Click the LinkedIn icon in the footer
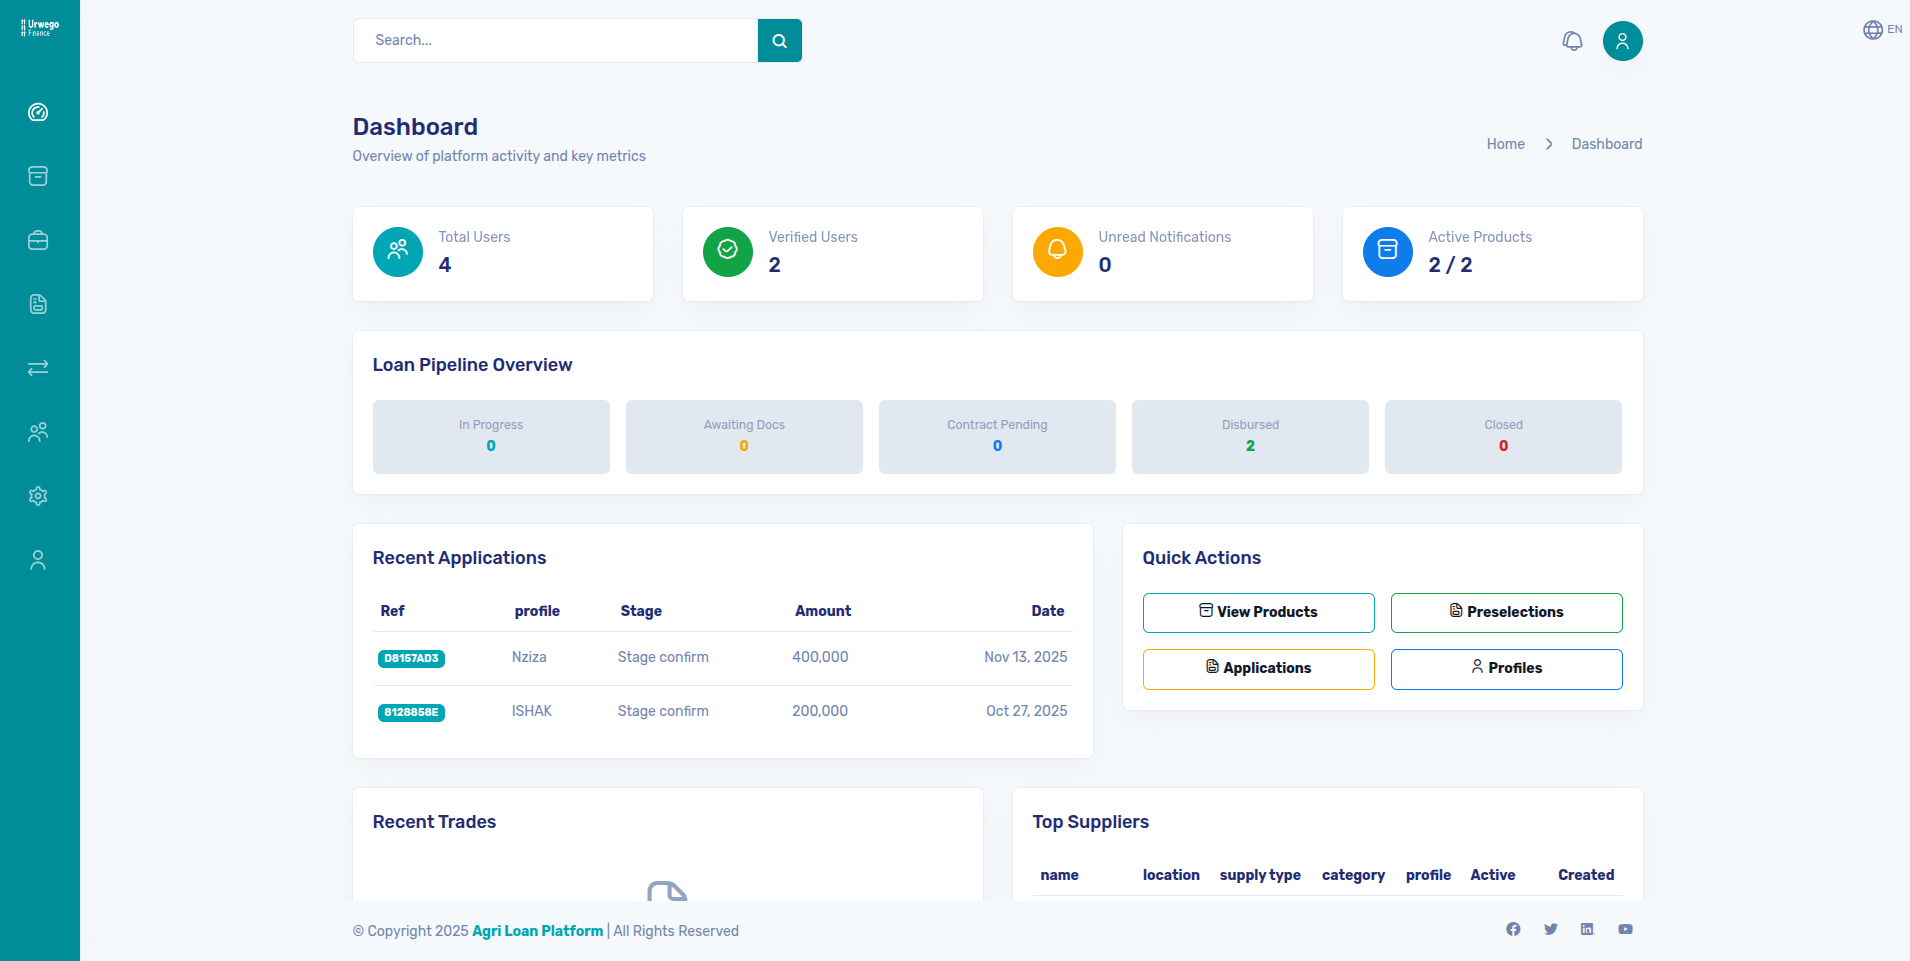 pos(1588,929)
